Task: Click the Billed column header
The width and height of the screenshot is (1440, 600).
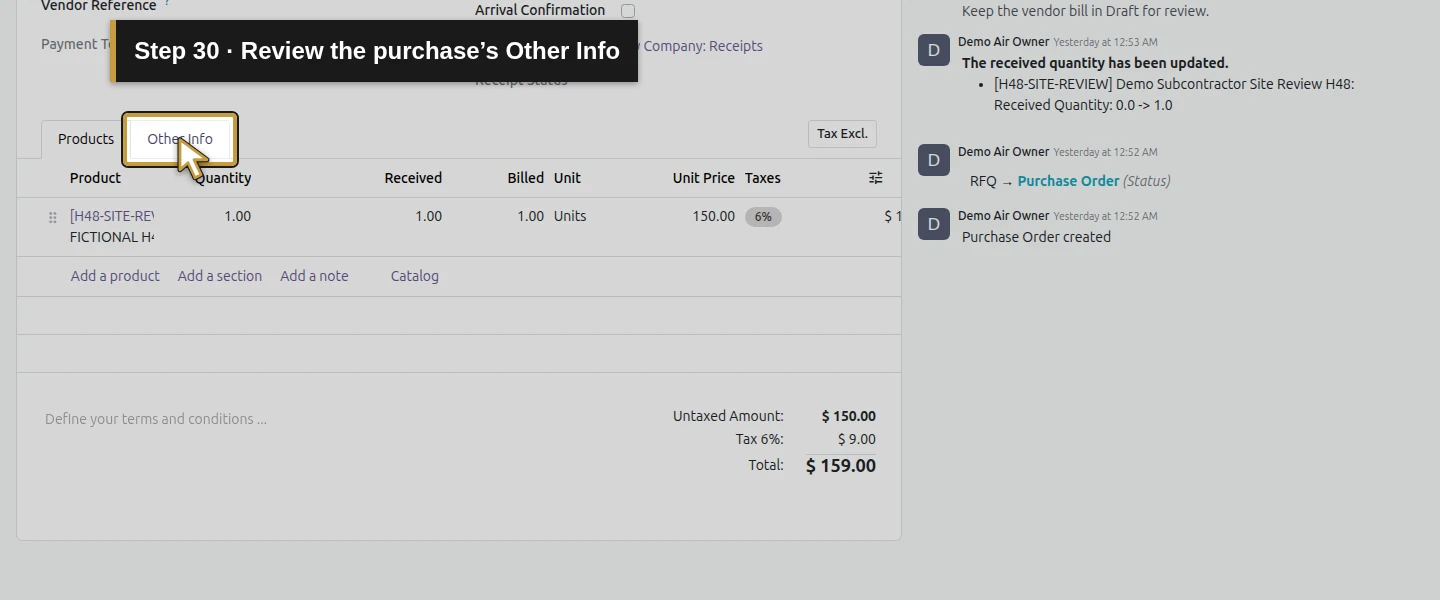Action: click(x=525, y=178)
